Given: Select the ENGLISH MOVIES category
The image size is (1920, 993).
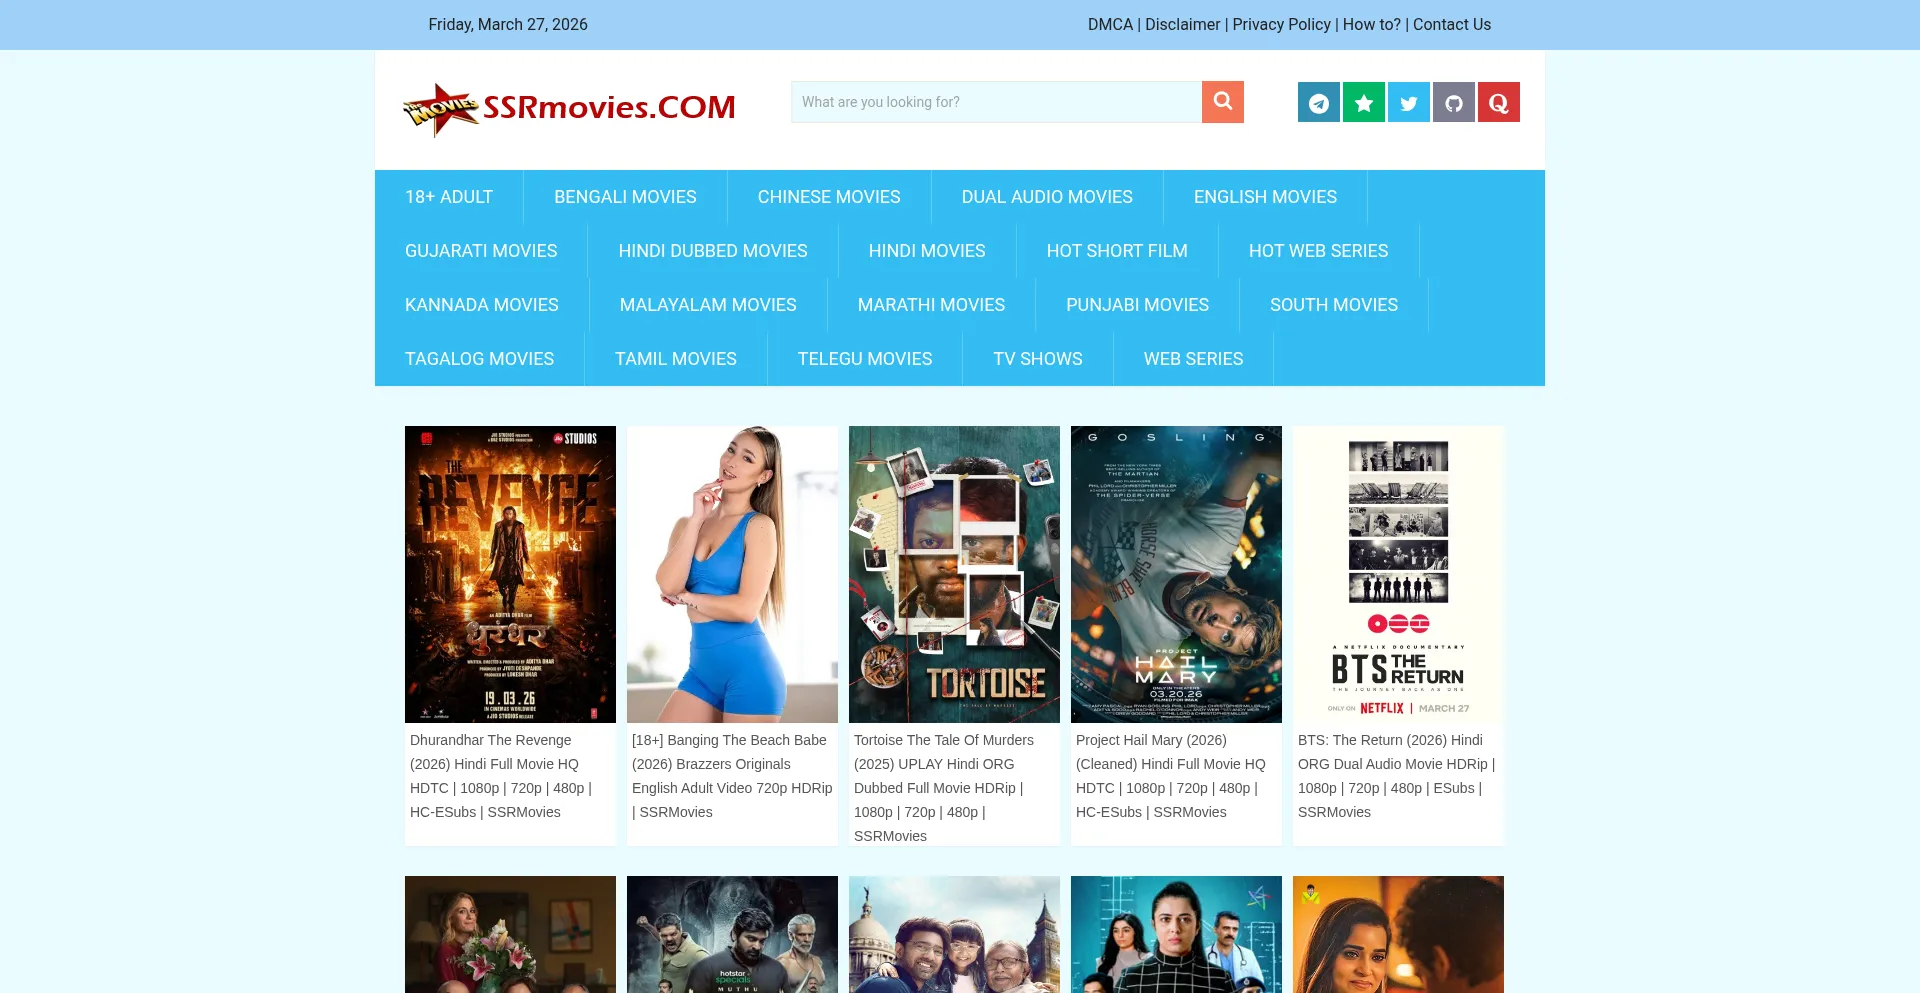Looking at the screenshot, I should pos(1265,197).
